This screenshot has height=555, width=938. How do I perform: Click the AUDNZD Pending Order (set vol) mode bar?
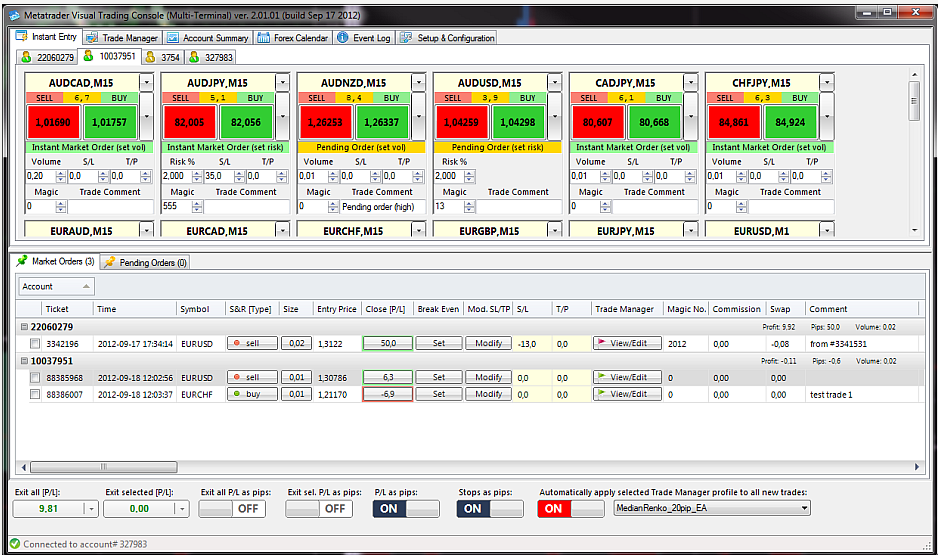(361, 147)
